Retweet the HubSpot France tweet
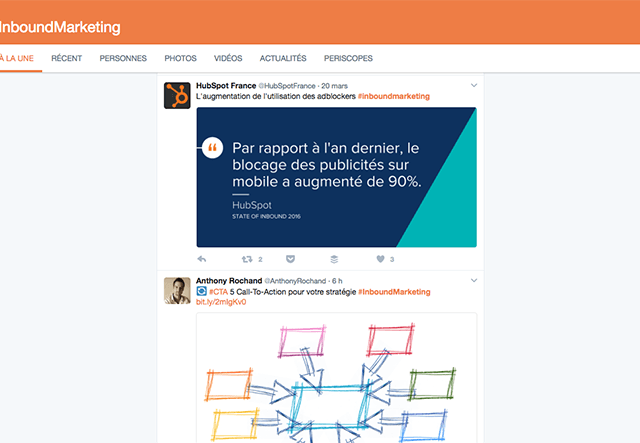 tap(247, 259)
